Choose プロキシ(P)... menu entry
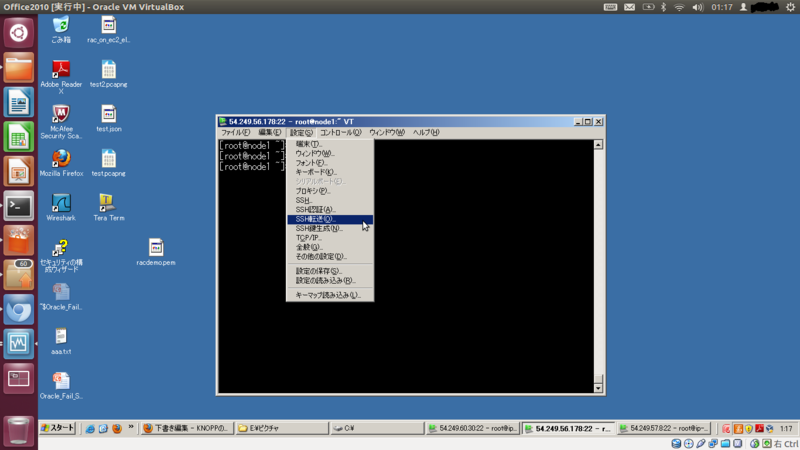This screenshot has width=800, height=450. pos(330,191)
